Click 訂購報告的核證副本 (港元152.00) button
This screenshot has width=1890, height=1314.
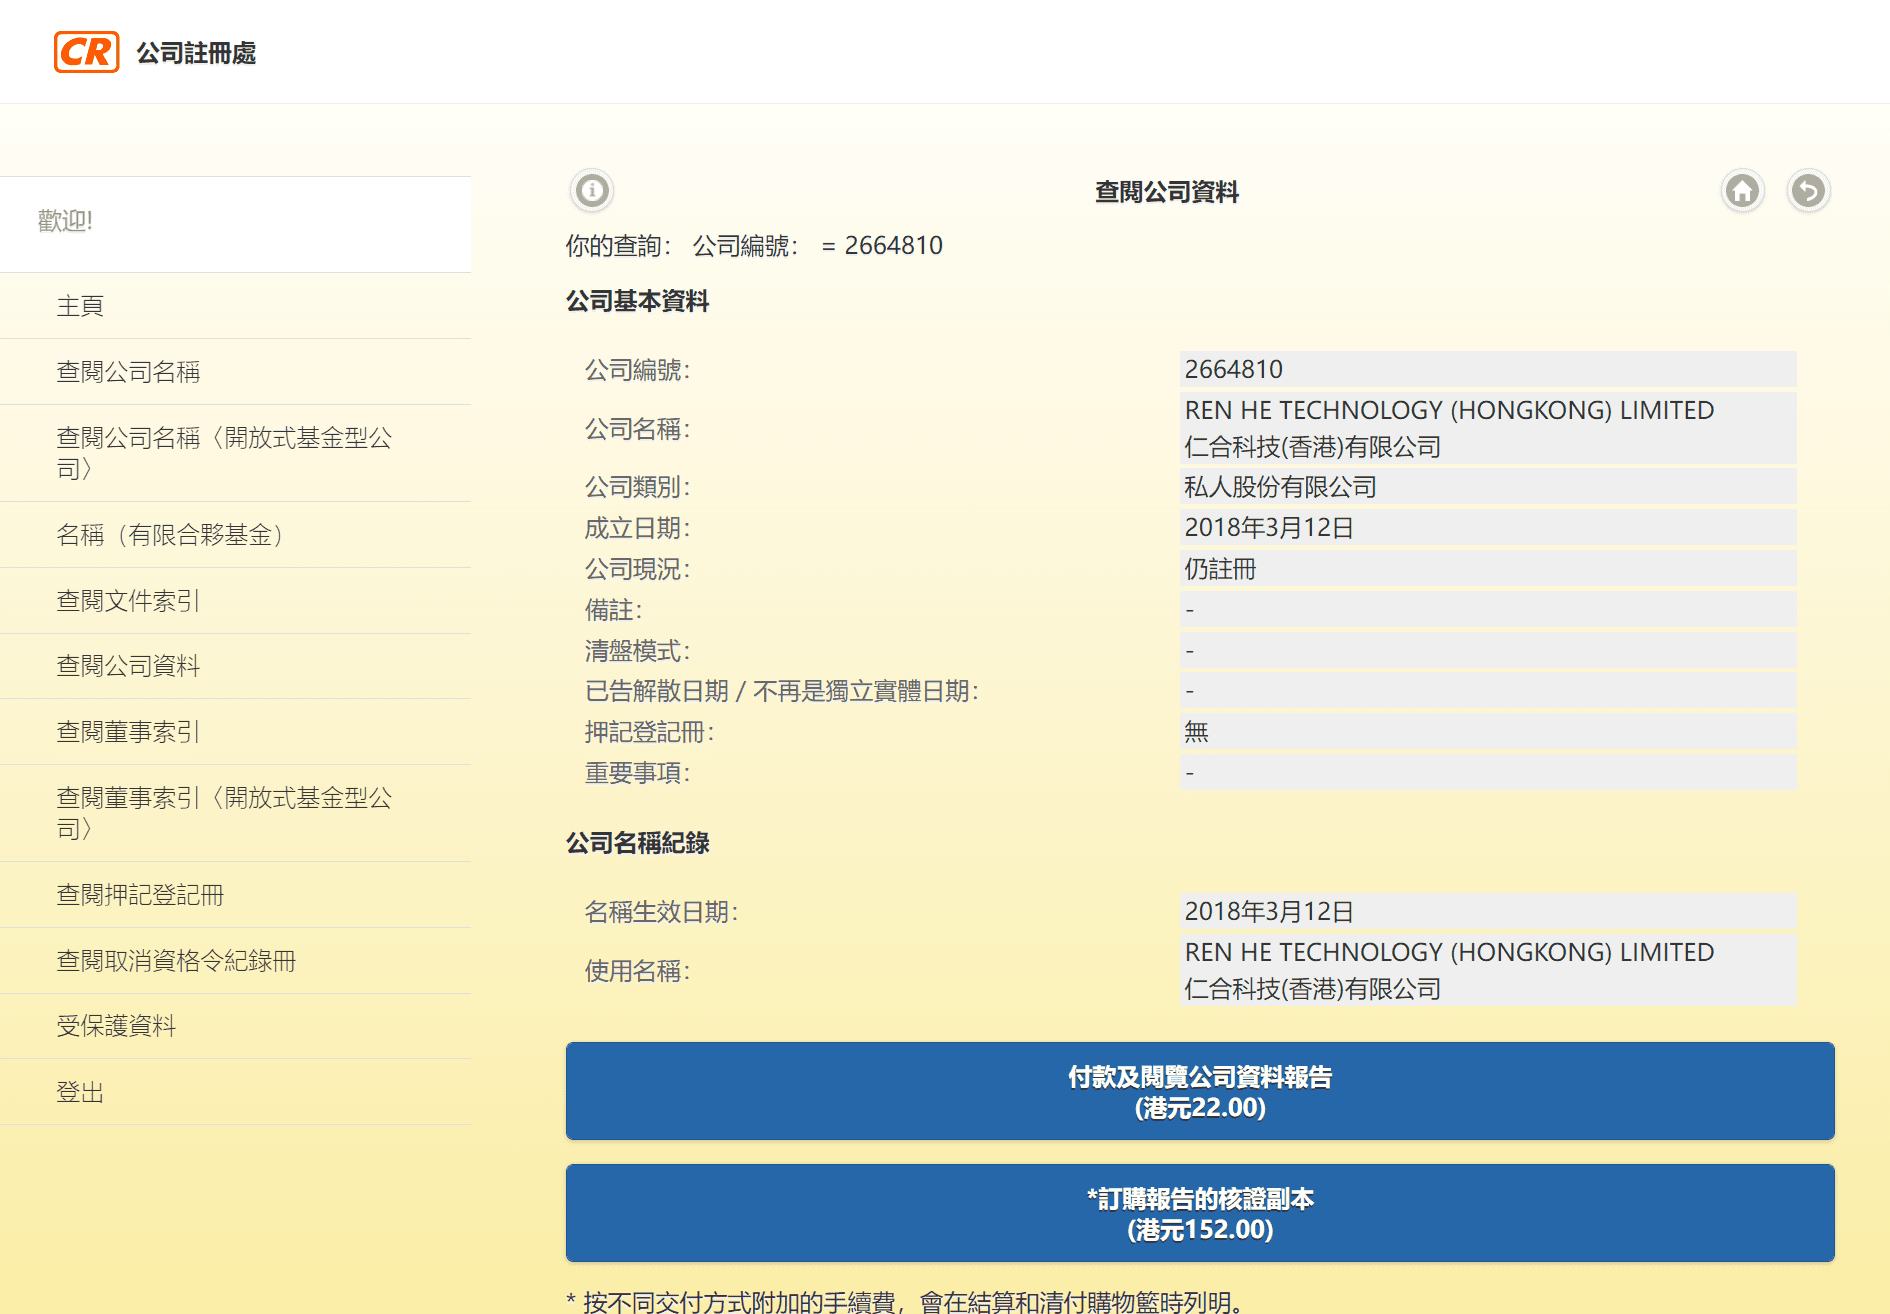pyautogui.click(x=1200, y=1213)
